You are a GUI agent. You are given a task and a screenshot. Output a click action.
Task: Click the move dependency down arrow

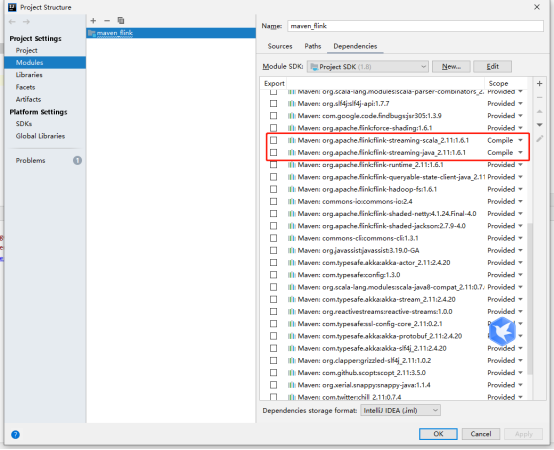[539, 125]
